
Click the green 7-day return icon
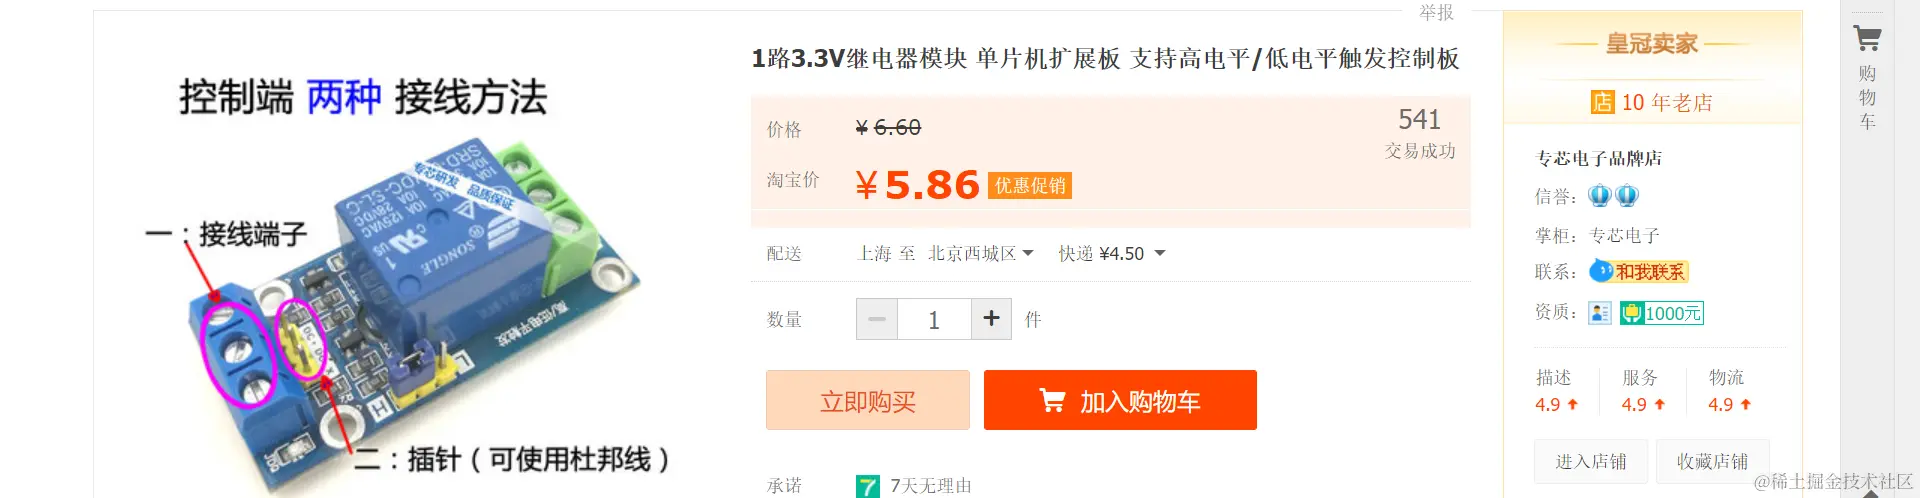point(868,486)
